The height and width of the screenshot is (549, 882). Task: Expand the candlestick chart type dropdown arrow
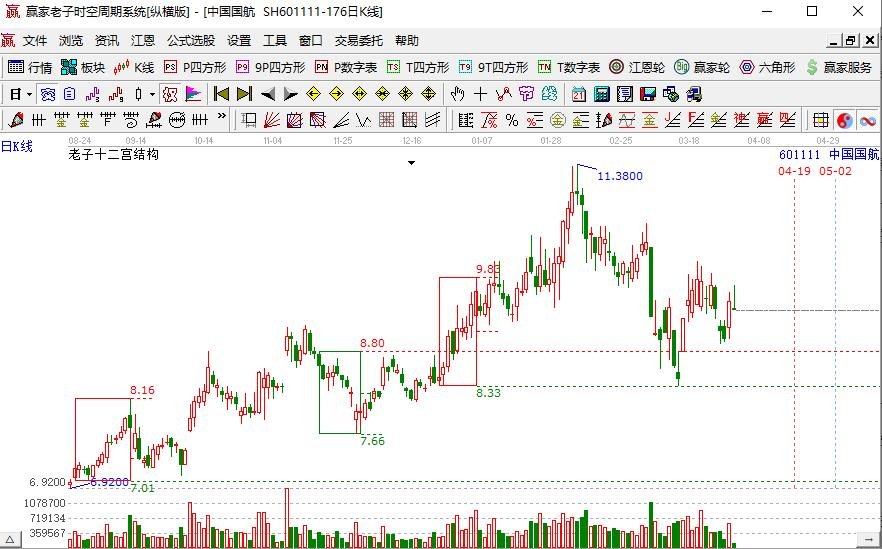[152, 94]
